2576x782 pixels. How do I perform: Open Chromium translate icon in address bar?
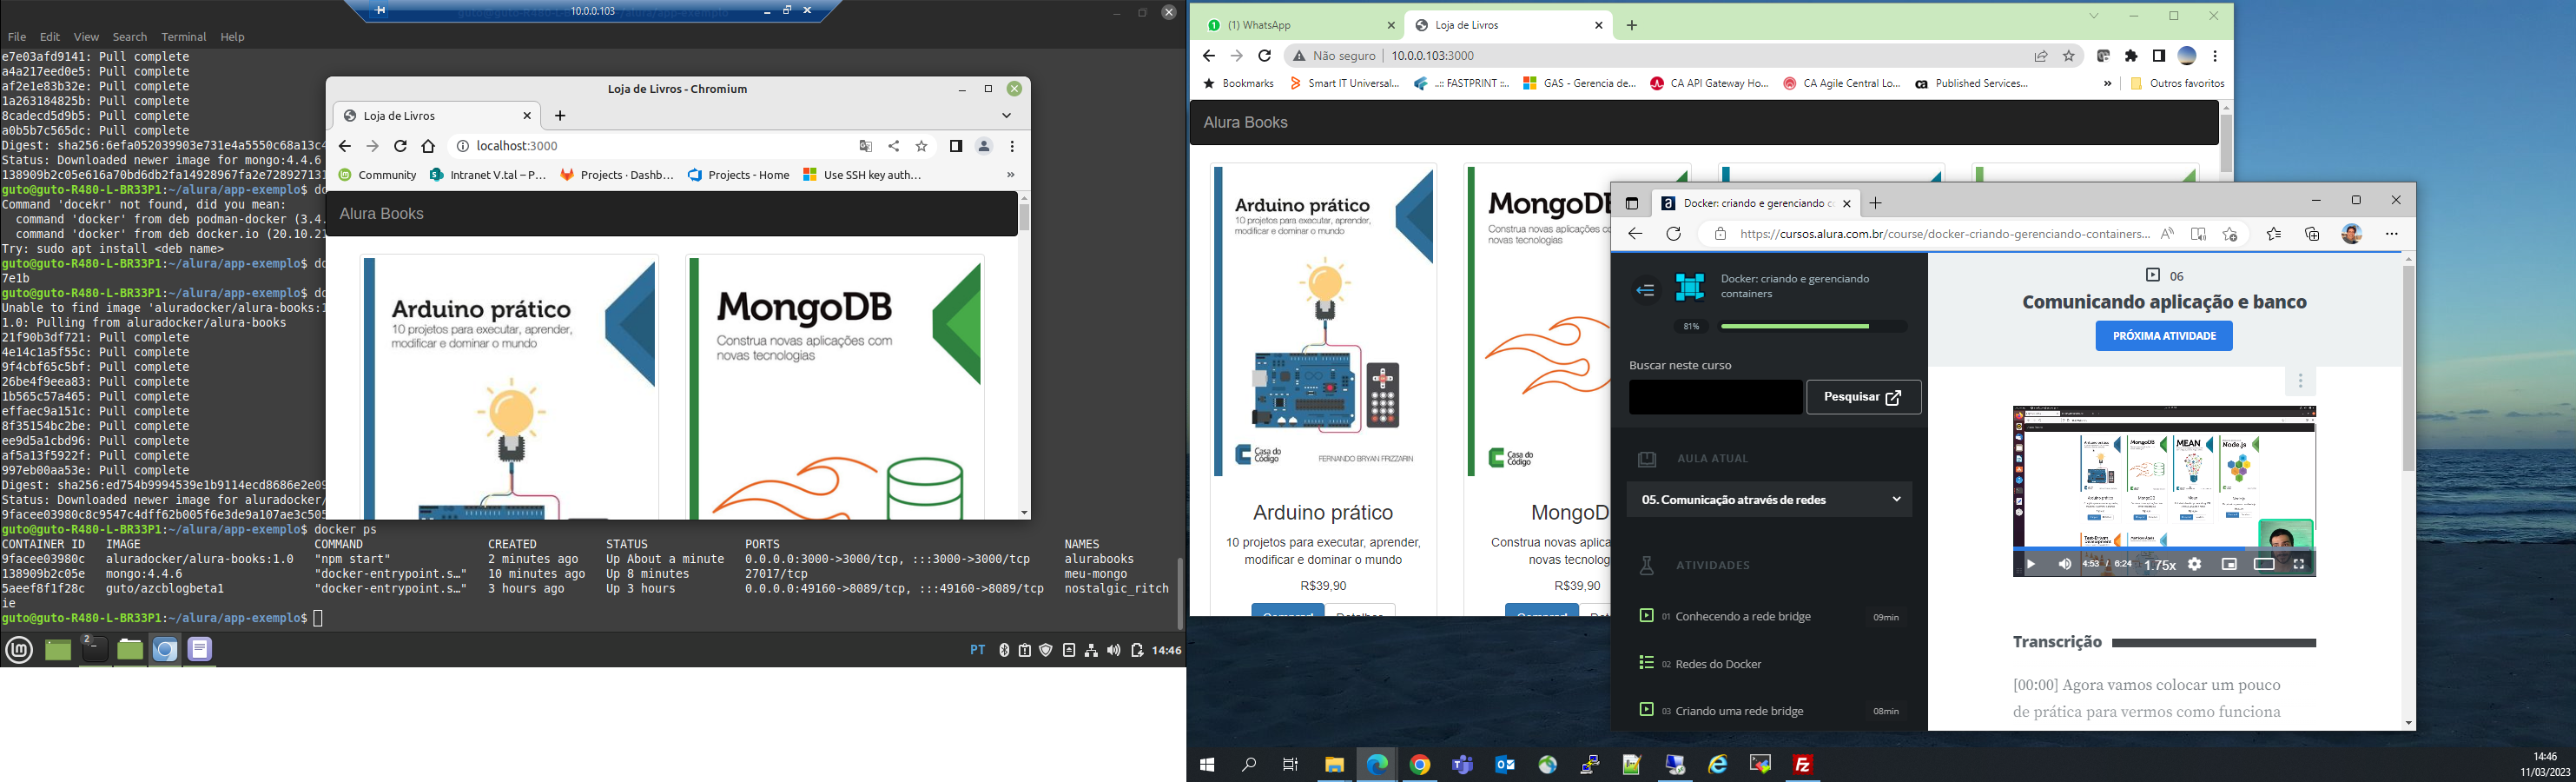[x=866, y=146]
